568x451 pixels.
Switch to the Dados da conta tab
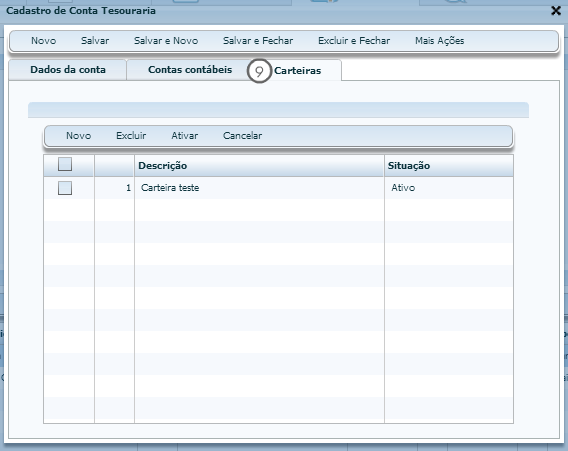(x=68, y=70)
